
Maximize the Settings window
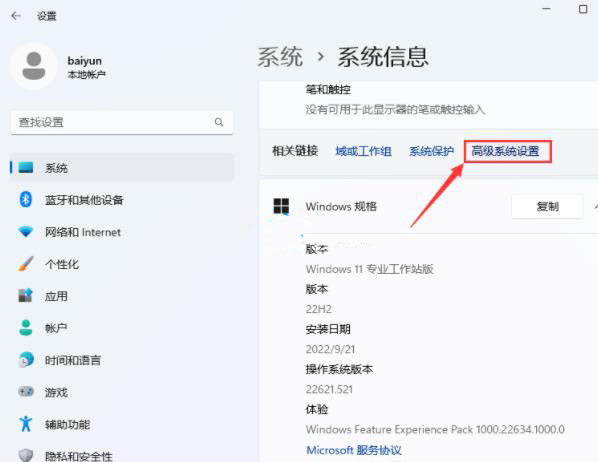pos(583,9)
